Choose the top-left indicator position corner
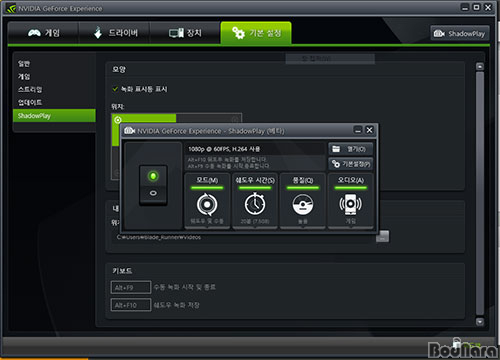Viewport: 500px width, 360px height. pyautogui.click(x=118, y=120)
